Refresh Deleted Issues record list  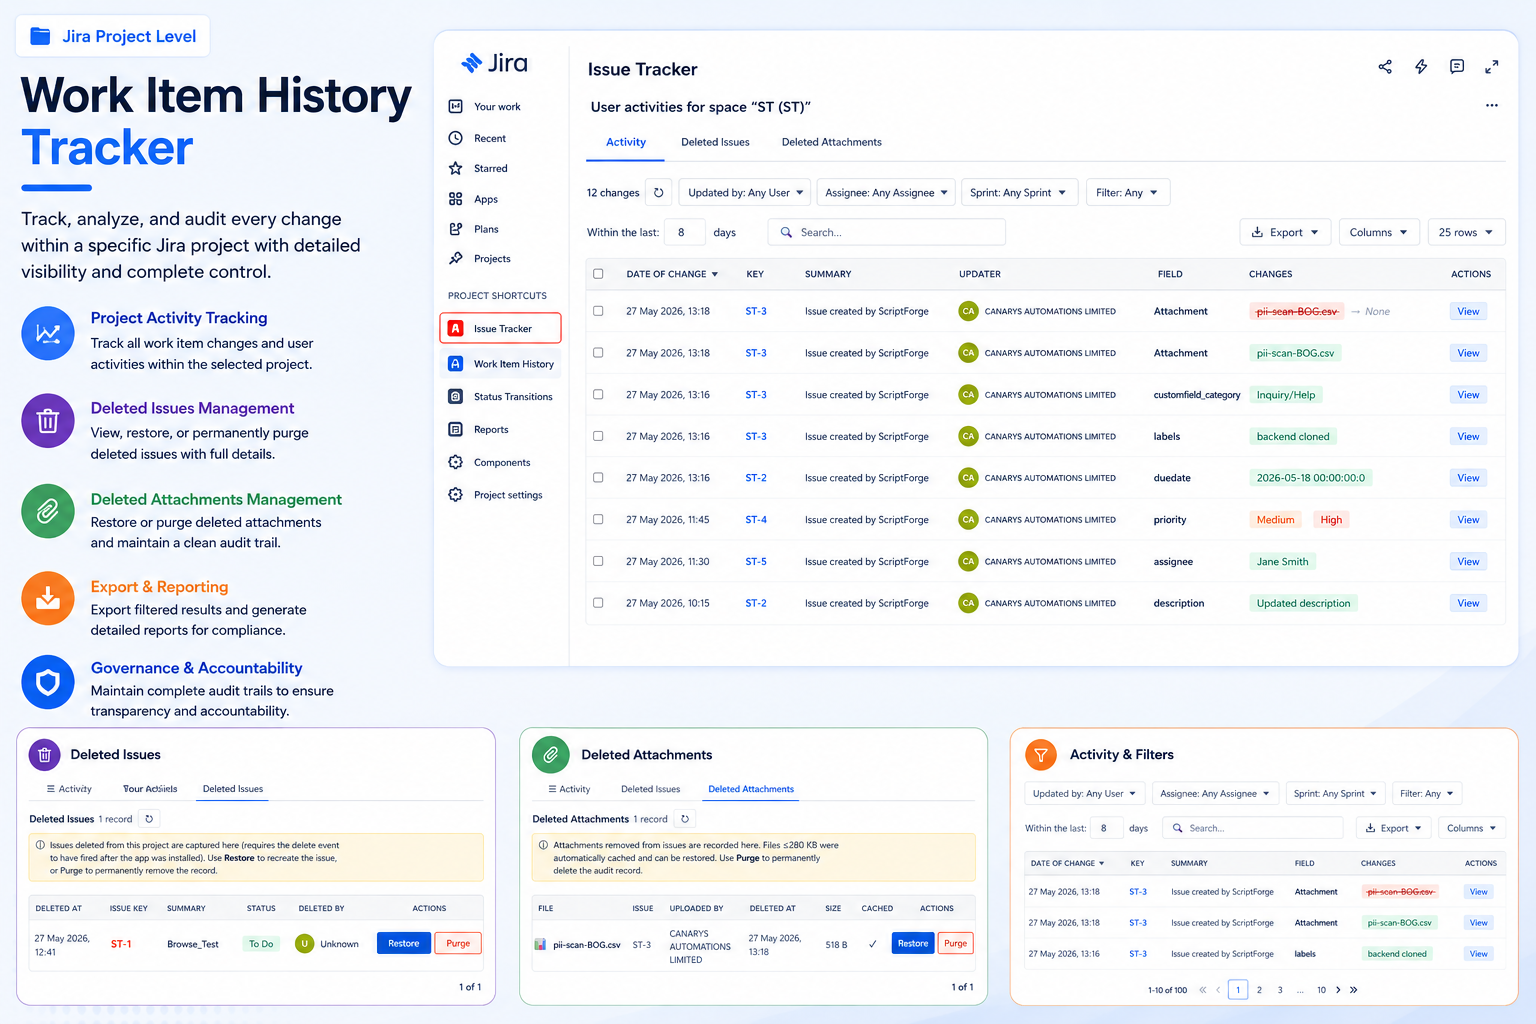[149, 819]
